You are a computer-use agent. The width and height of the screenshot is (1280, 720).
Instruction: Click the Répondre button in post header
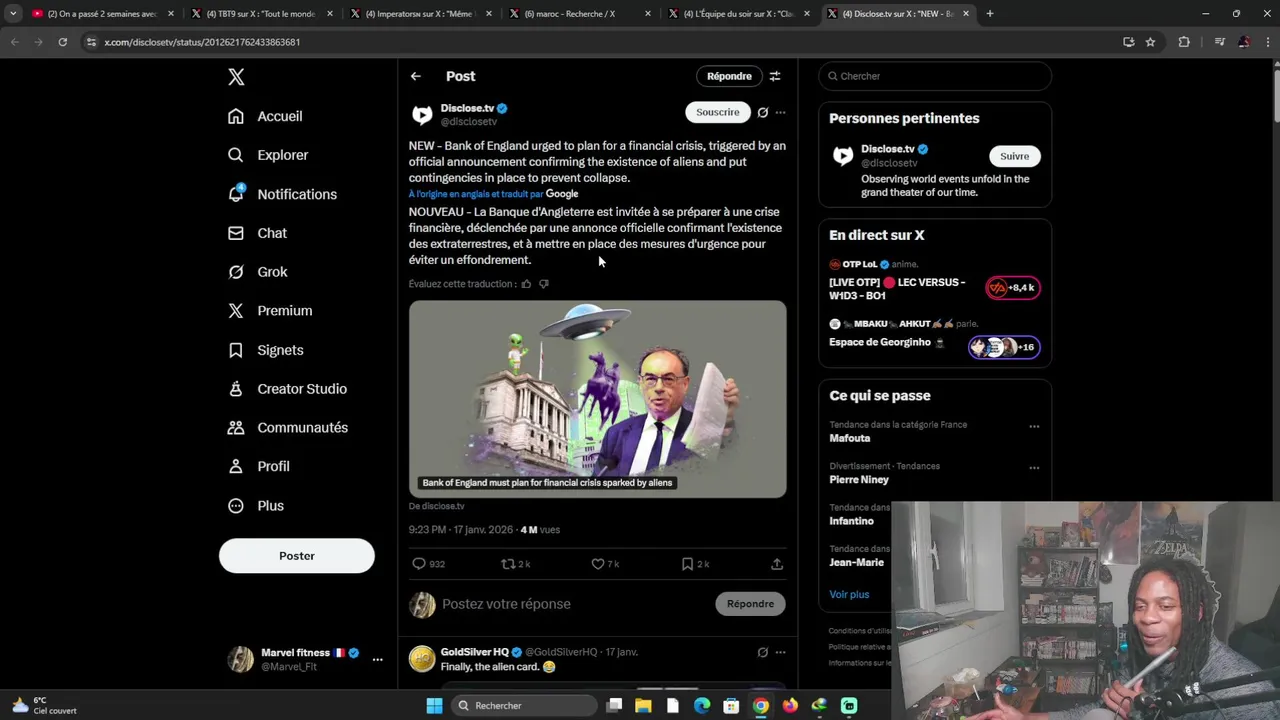click(729, 76)
